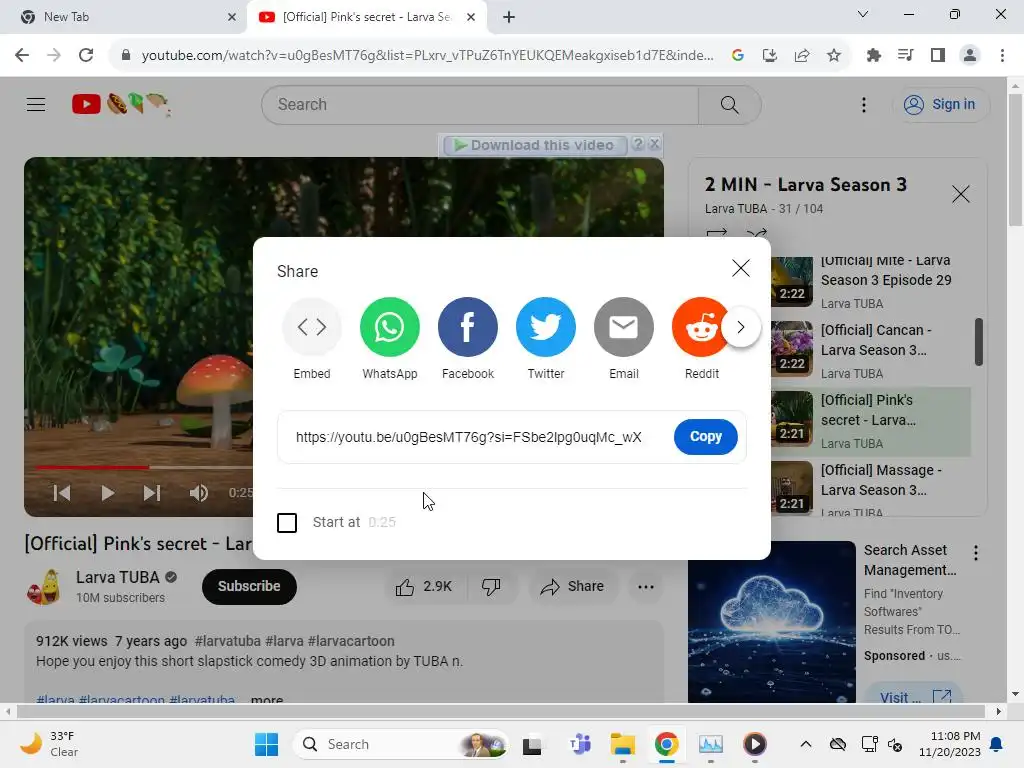Select the youtu.be share URL field
The width and height of the screenshot is (1024, 768).
[x=469, y=437]
